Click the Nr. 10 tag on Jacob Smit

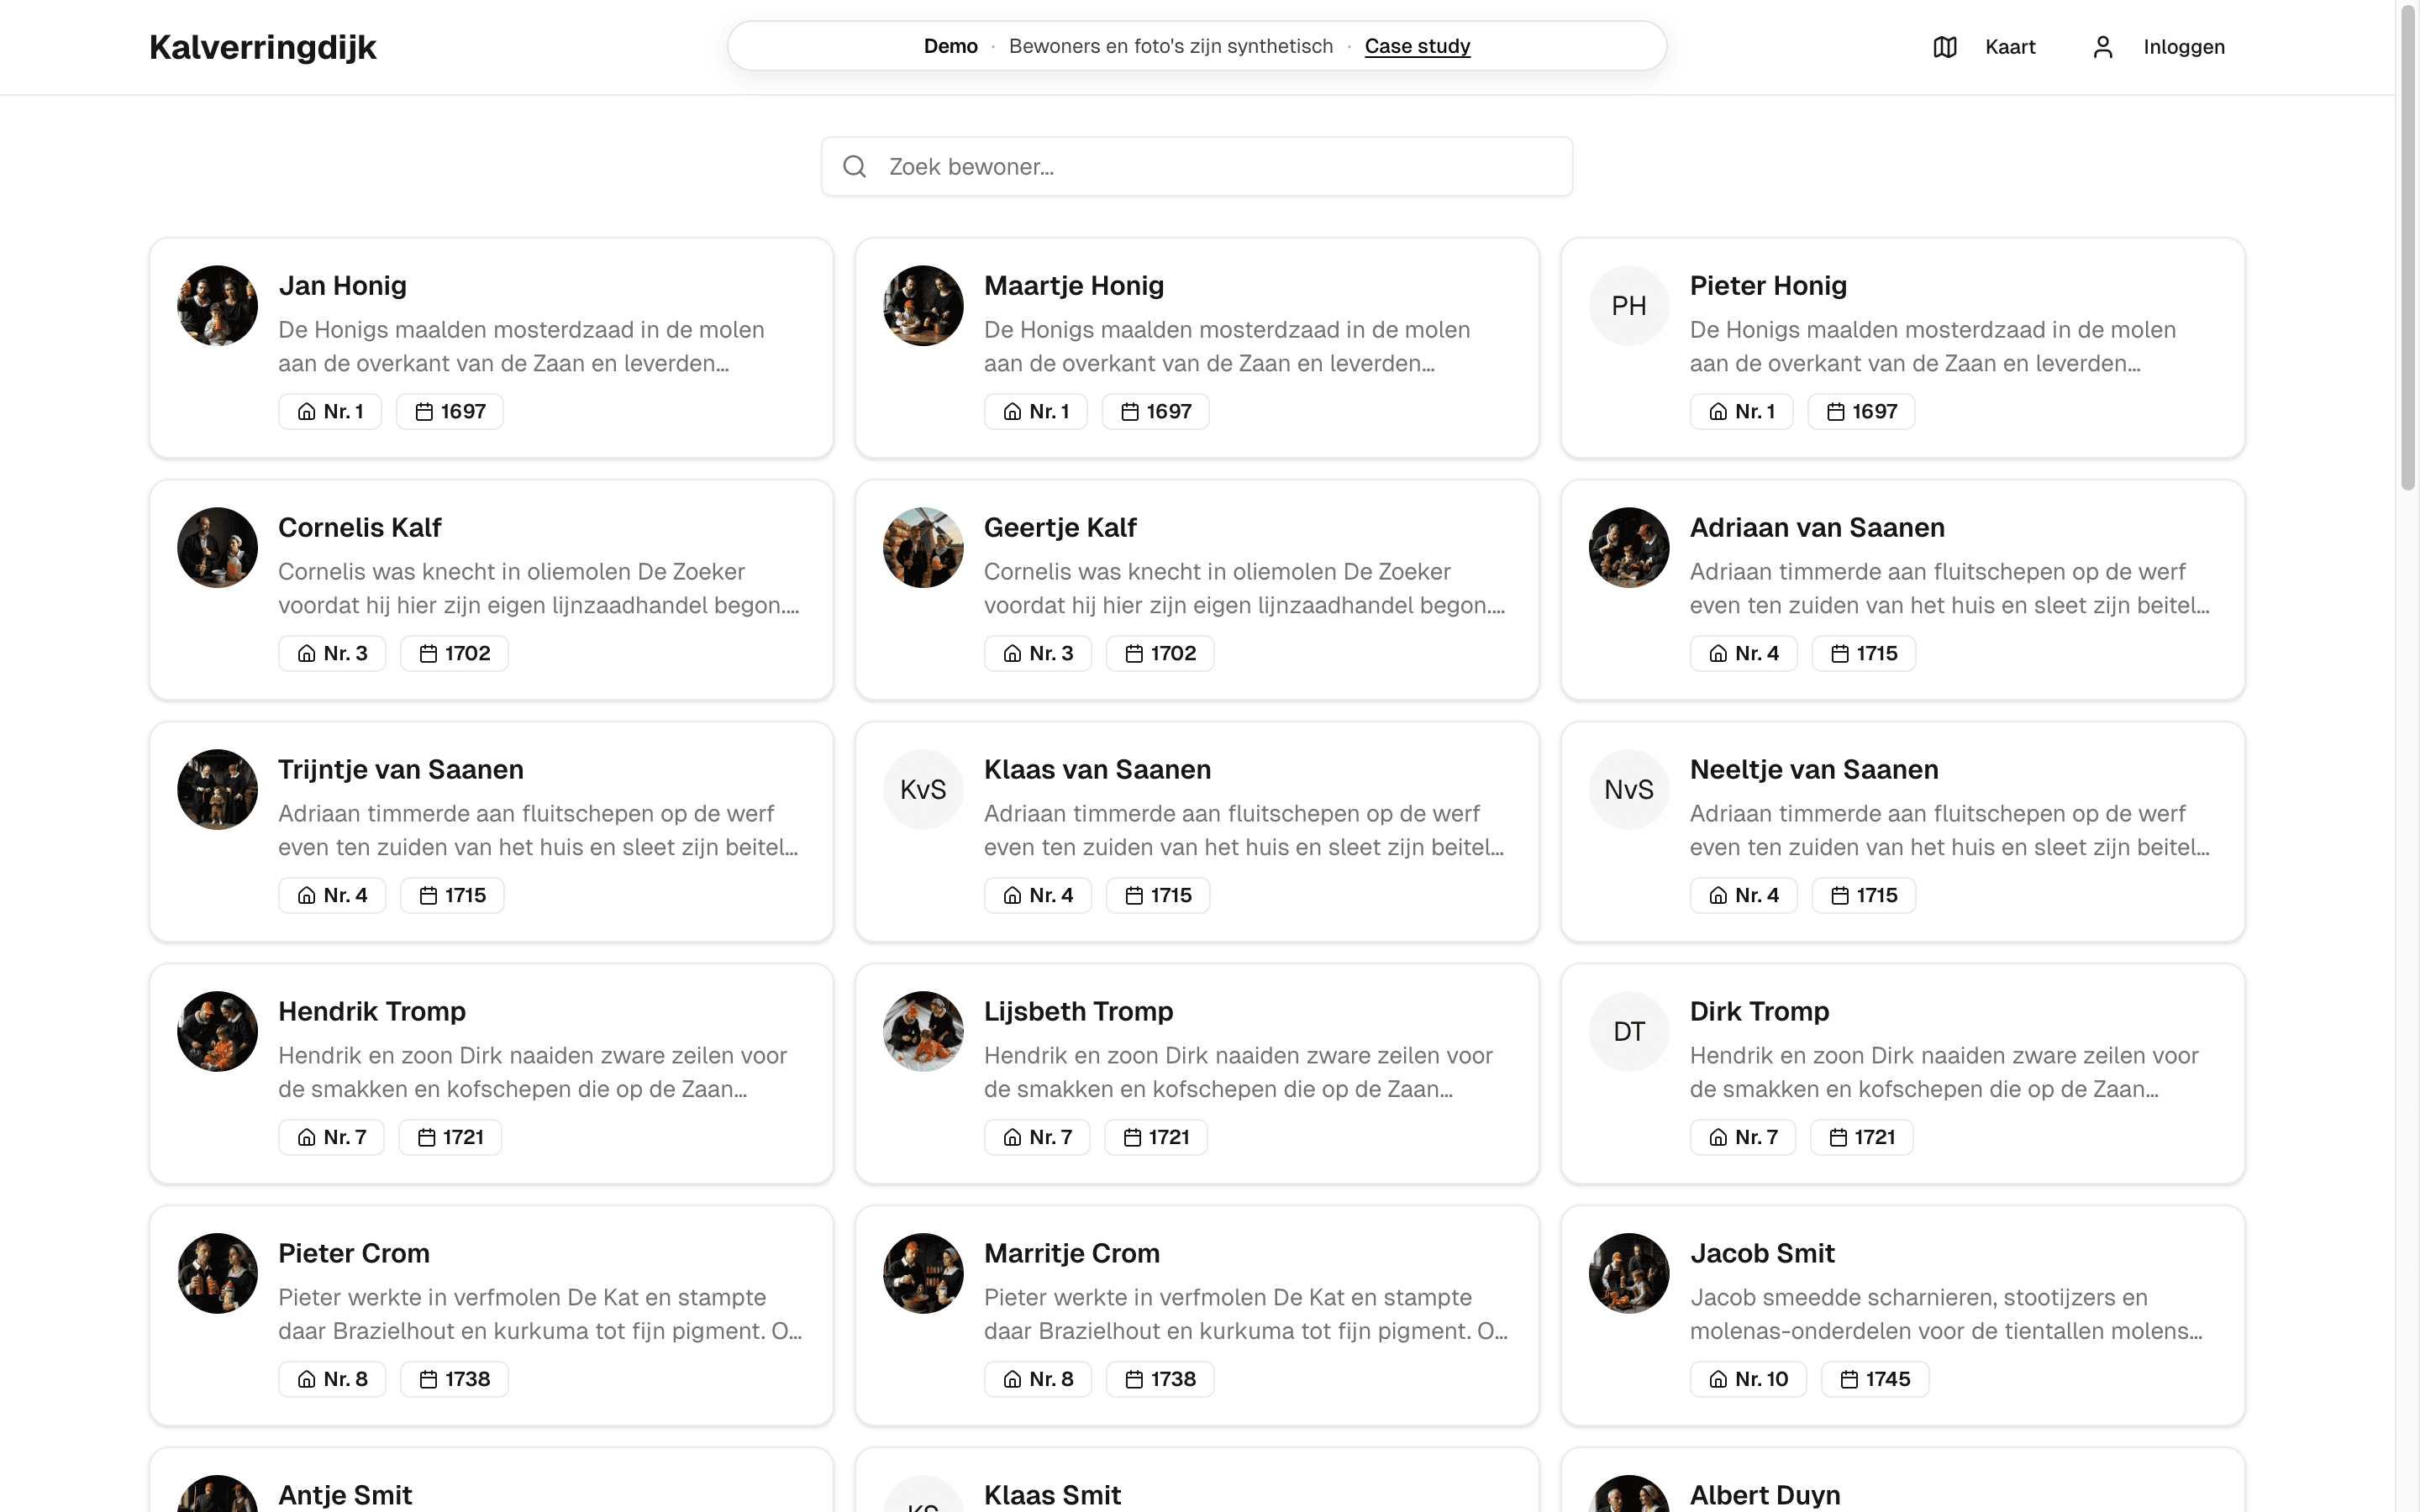(x=1748, y=1380)
